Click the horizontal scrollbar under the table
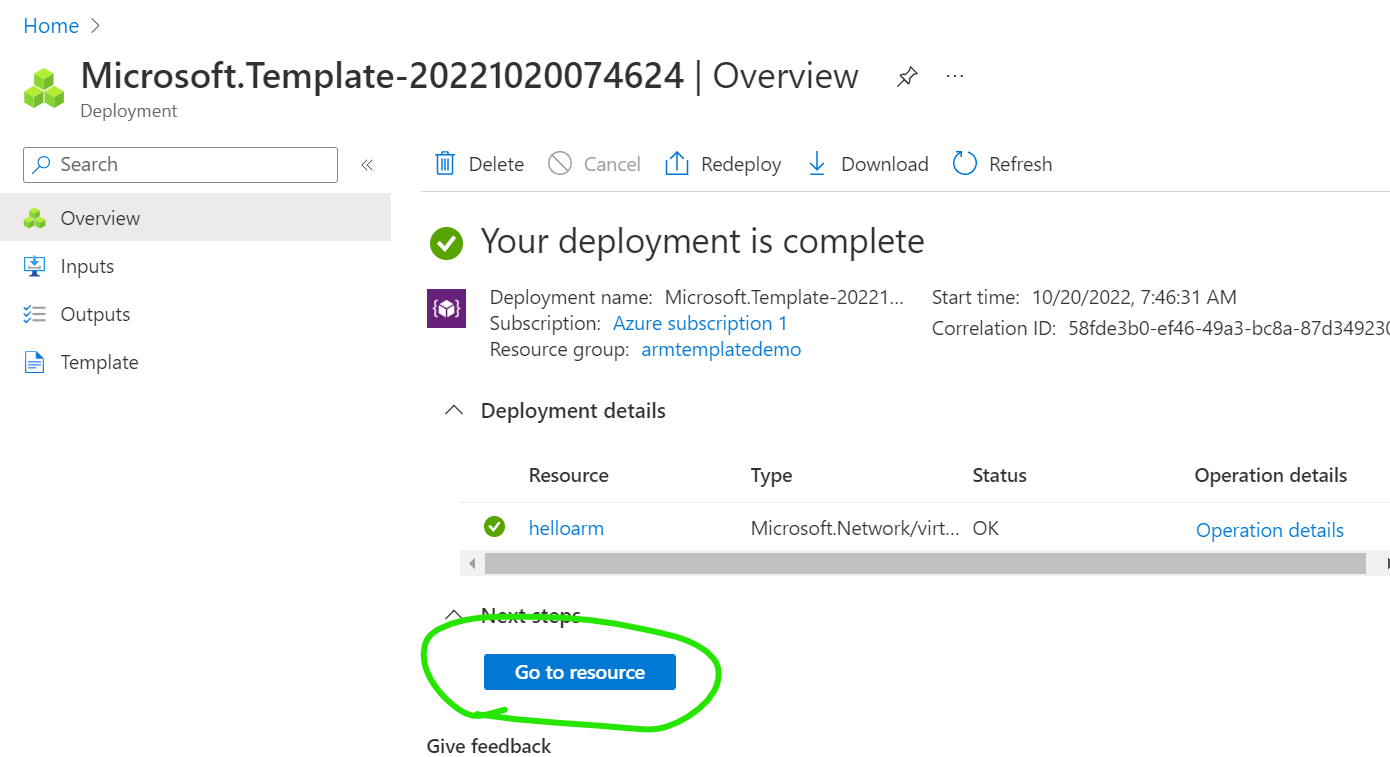 [925, 563]
